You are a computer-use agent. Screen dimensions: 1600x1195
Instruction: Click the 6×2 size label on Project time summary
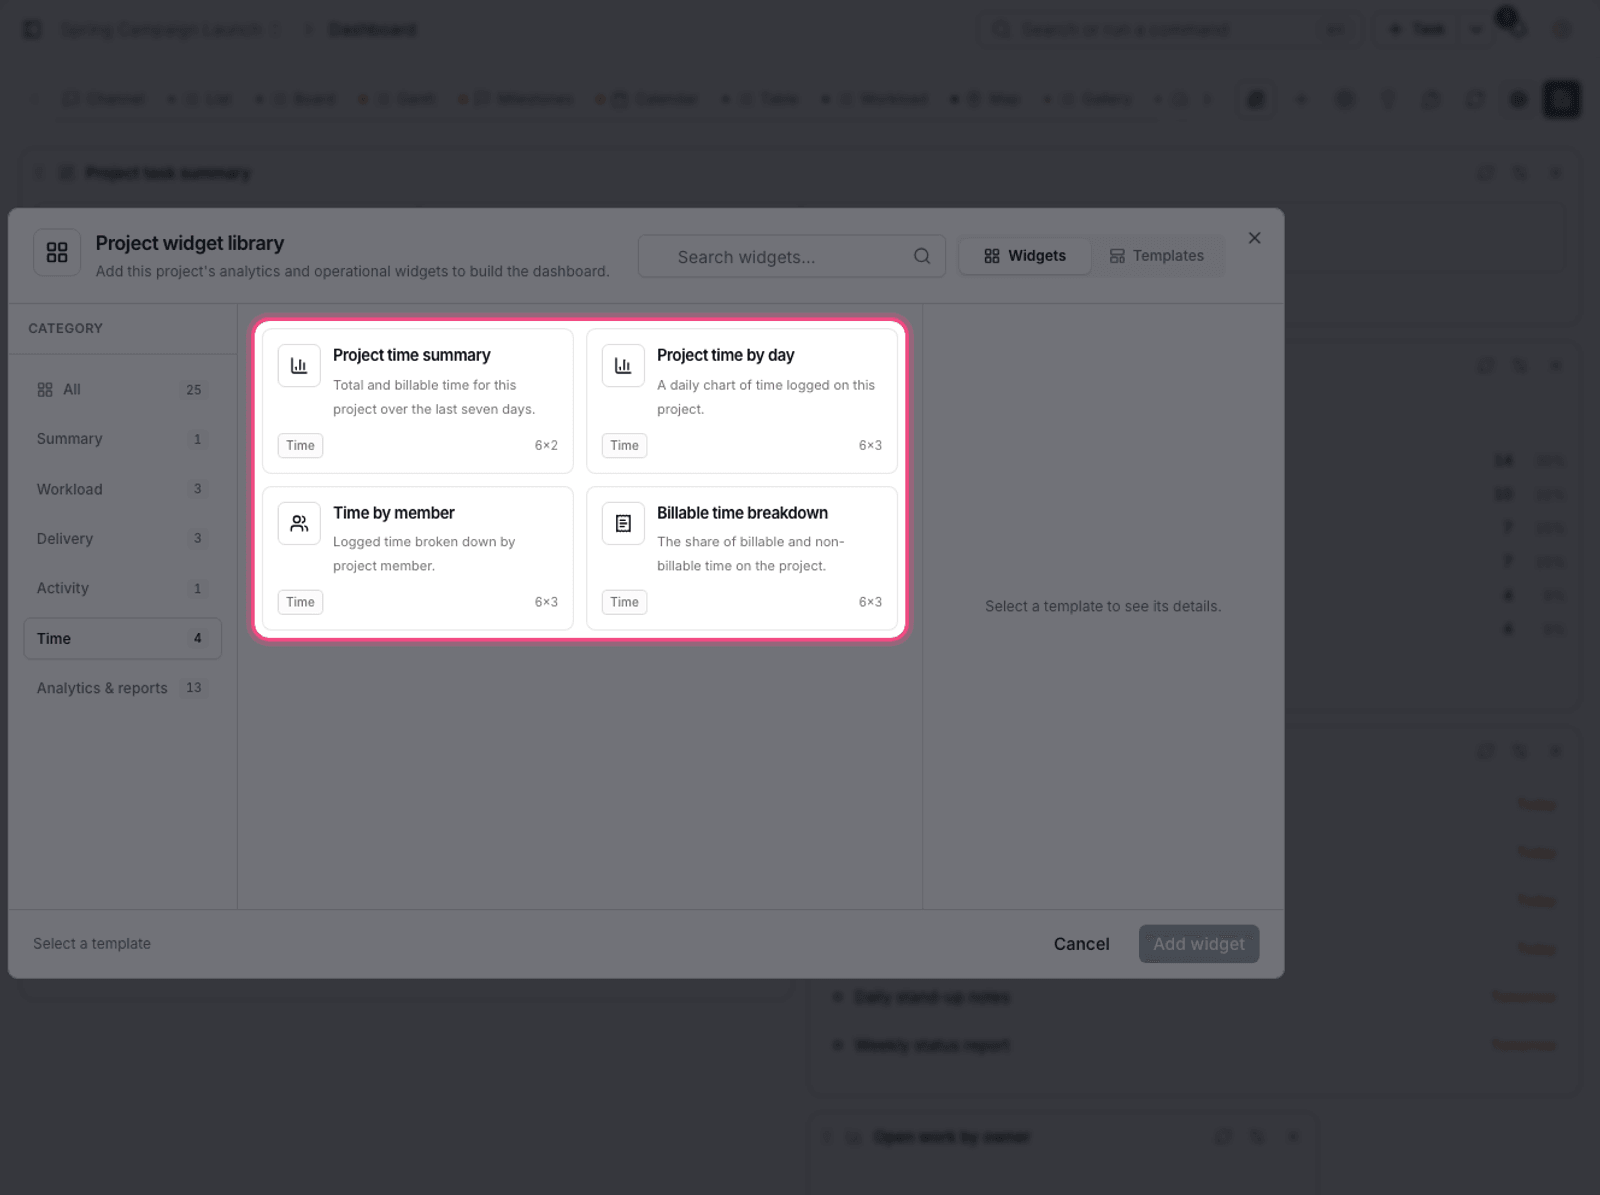546,445
